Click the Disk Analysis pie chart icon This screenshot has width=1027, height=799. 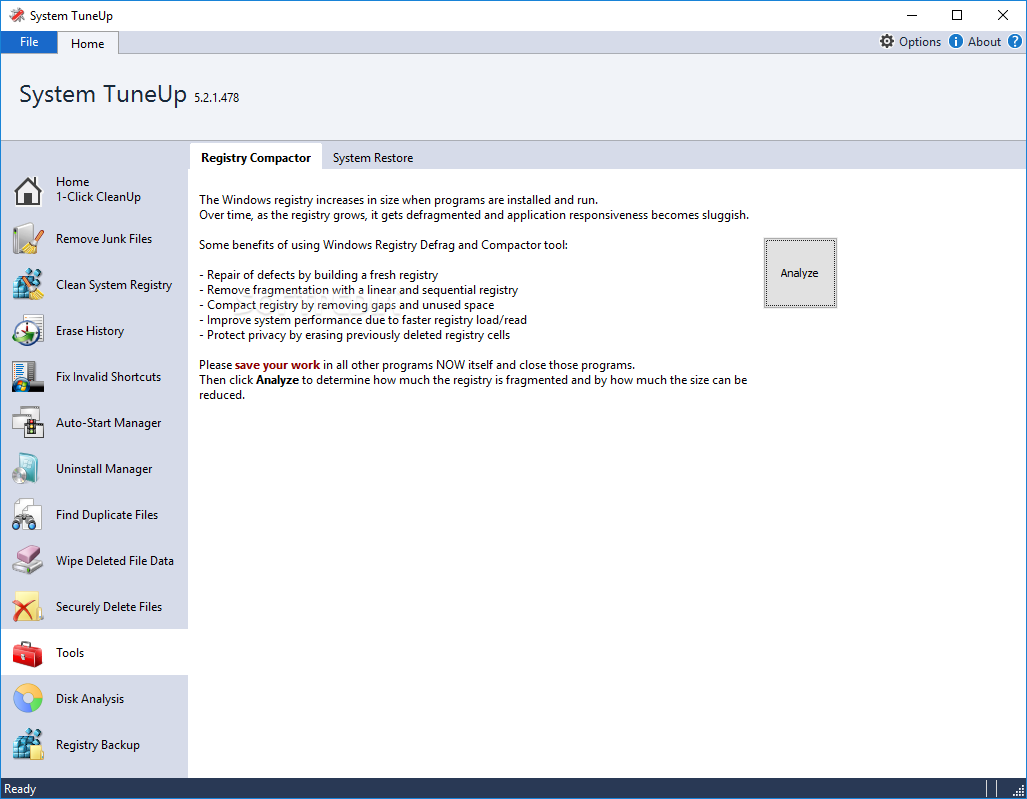pos(28,699)
